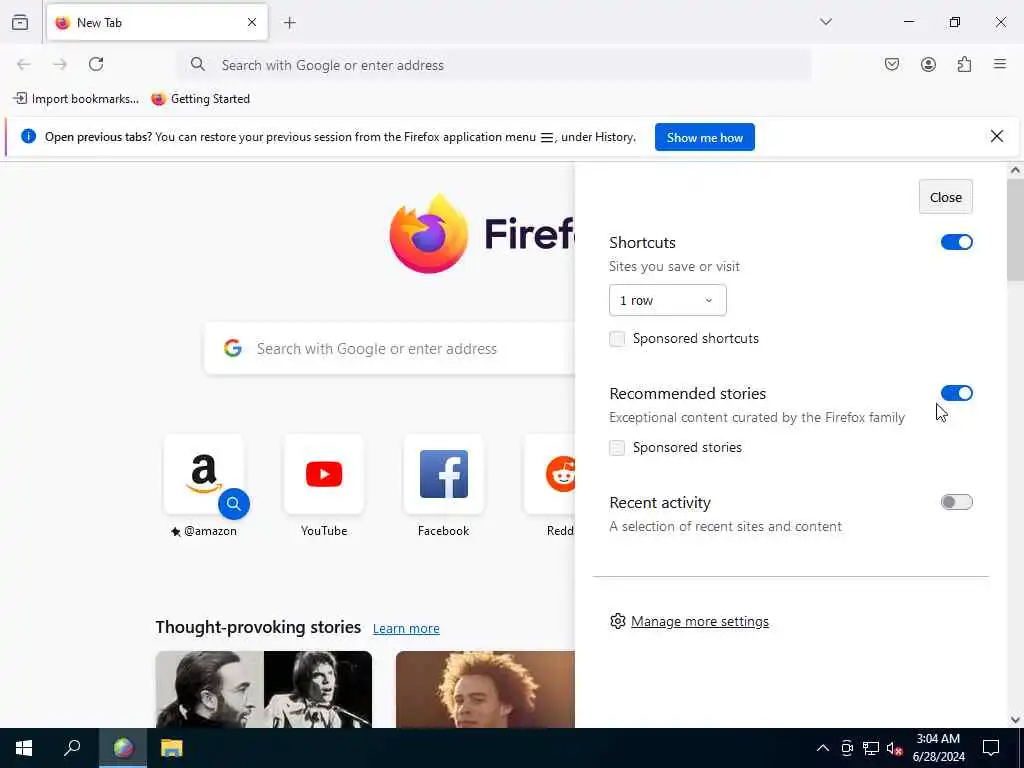Click the Learn more stories link
1024x768 pixels.
coord(406,628)
